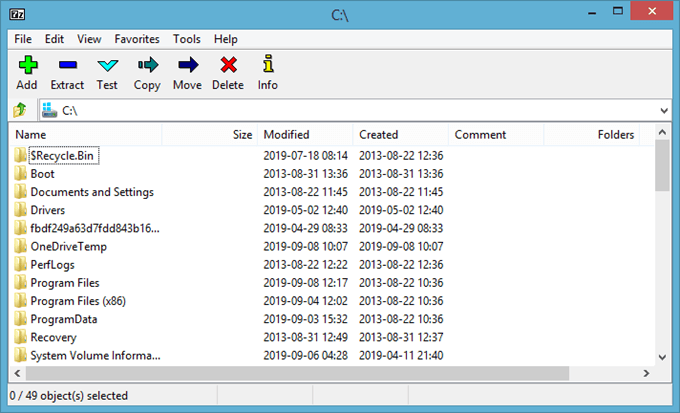Select the Program Files folder icon

(x=20, y=283)
